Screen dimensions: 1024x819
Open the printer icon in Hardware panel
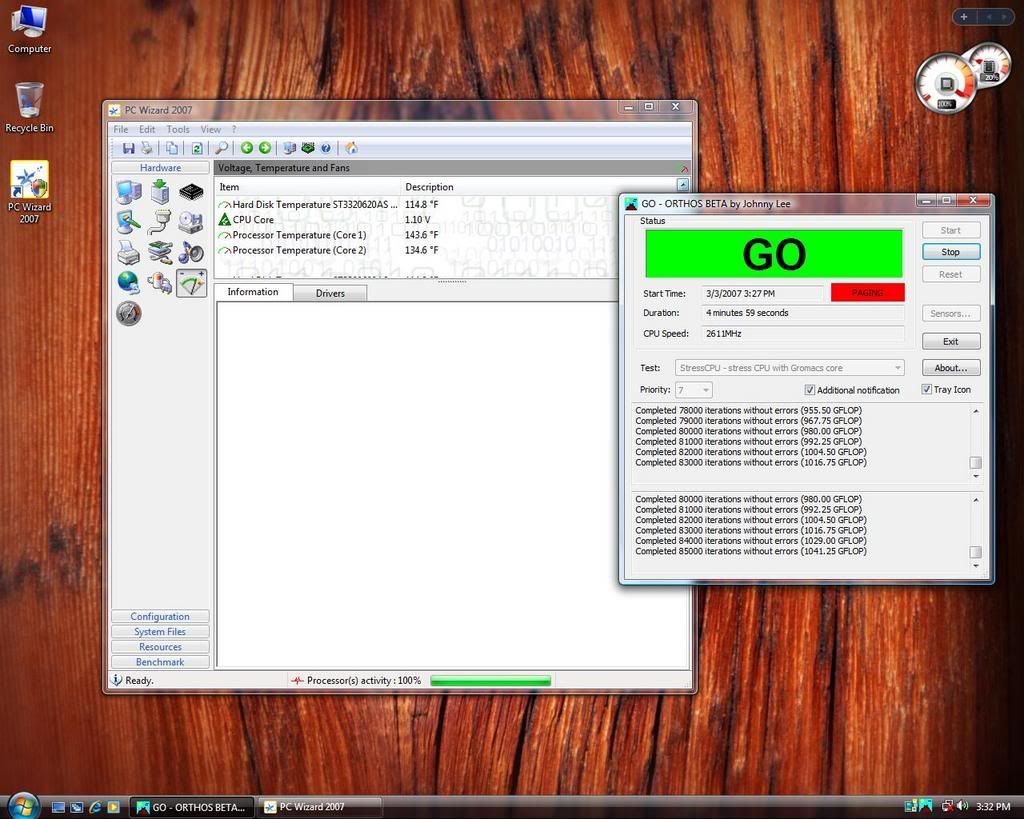[x=128, y=252]
